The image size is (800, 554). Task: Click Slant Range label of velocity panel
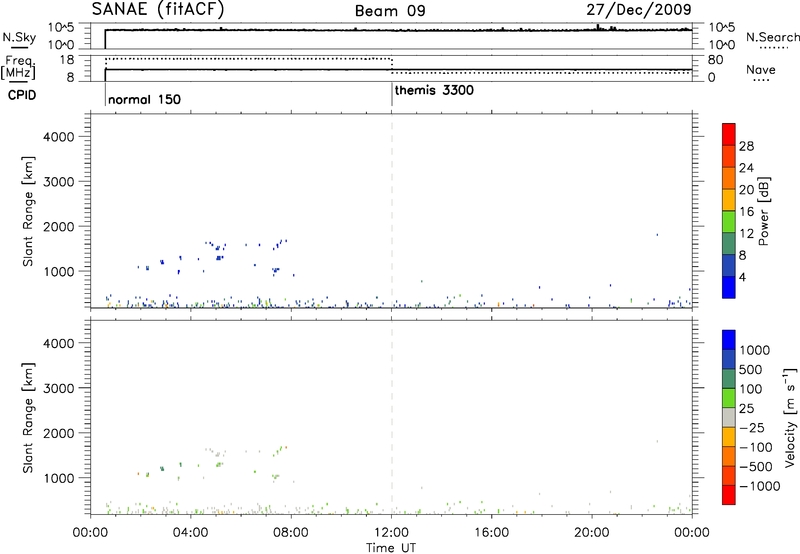click(x=28, y=418)
